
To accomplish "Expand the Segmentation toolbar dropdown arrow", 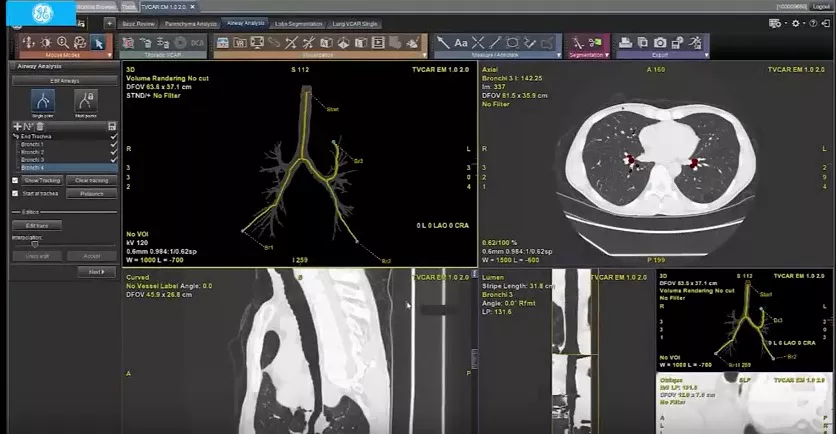I will point(607,55).
